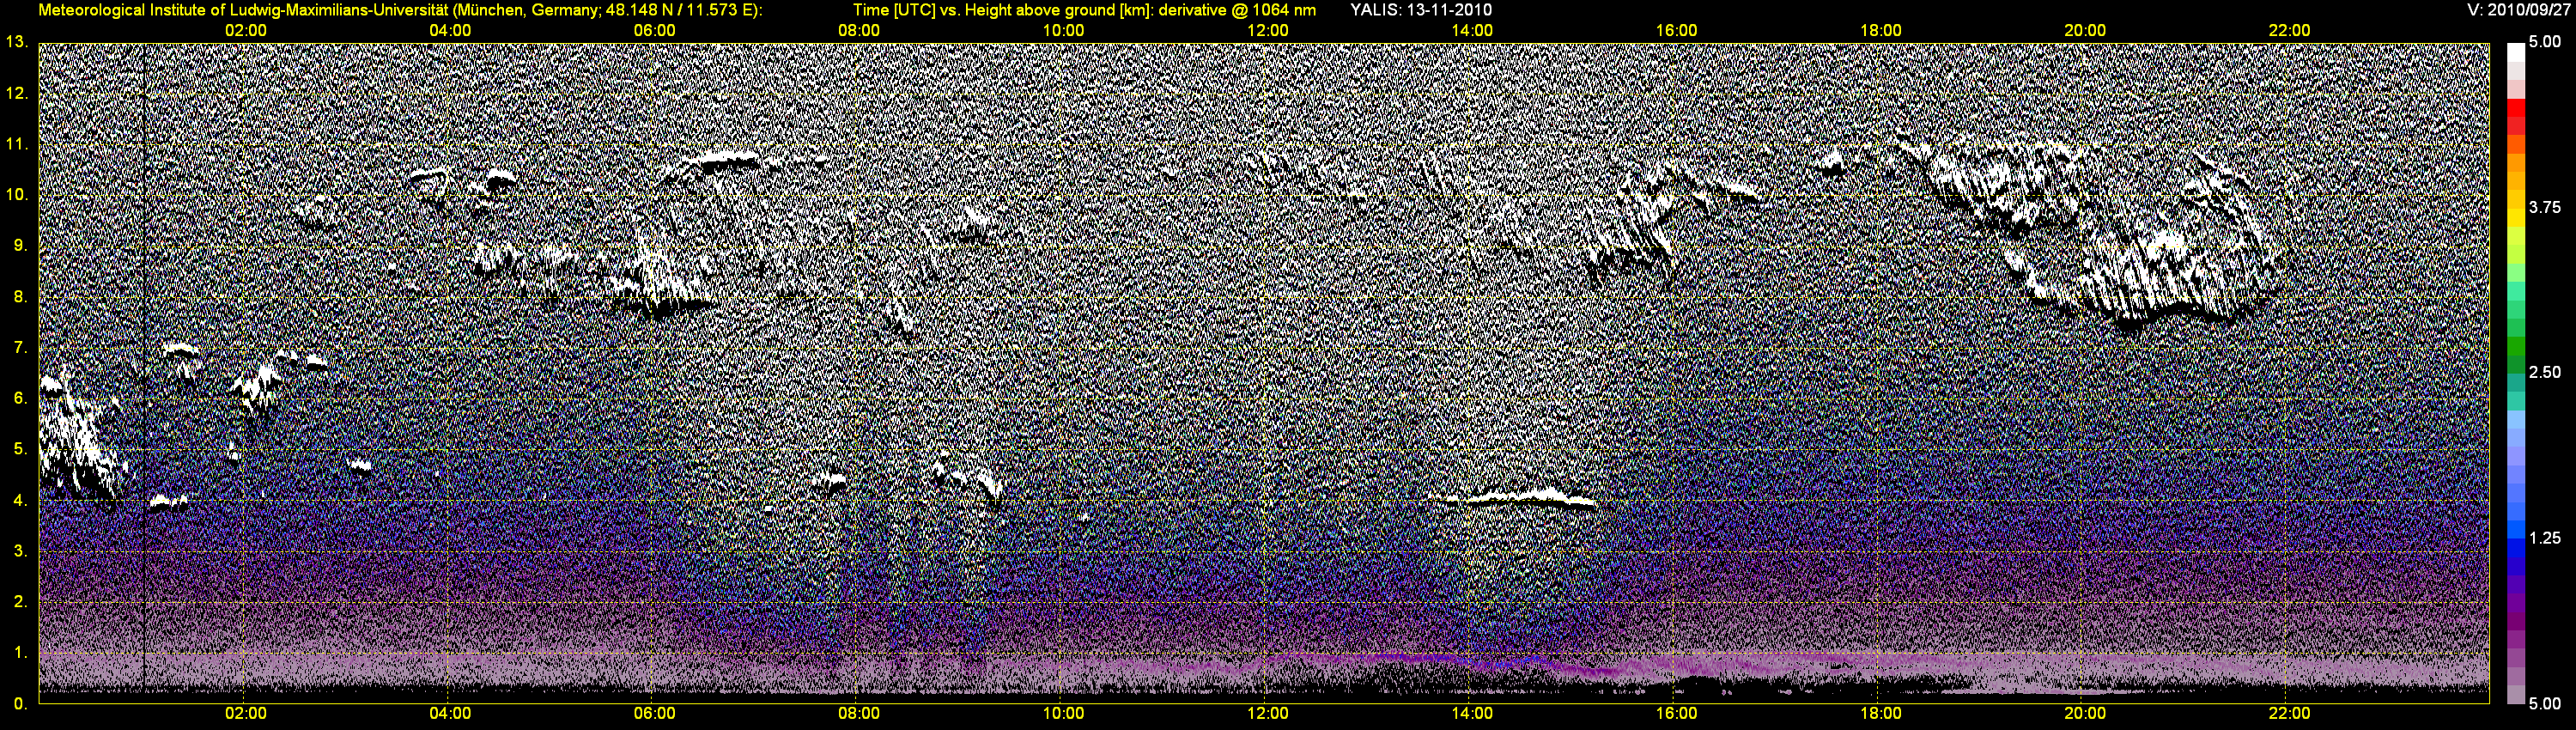2576x730 pixels.
Task: Click the white top segment of the color scale
Action: 2515,52
